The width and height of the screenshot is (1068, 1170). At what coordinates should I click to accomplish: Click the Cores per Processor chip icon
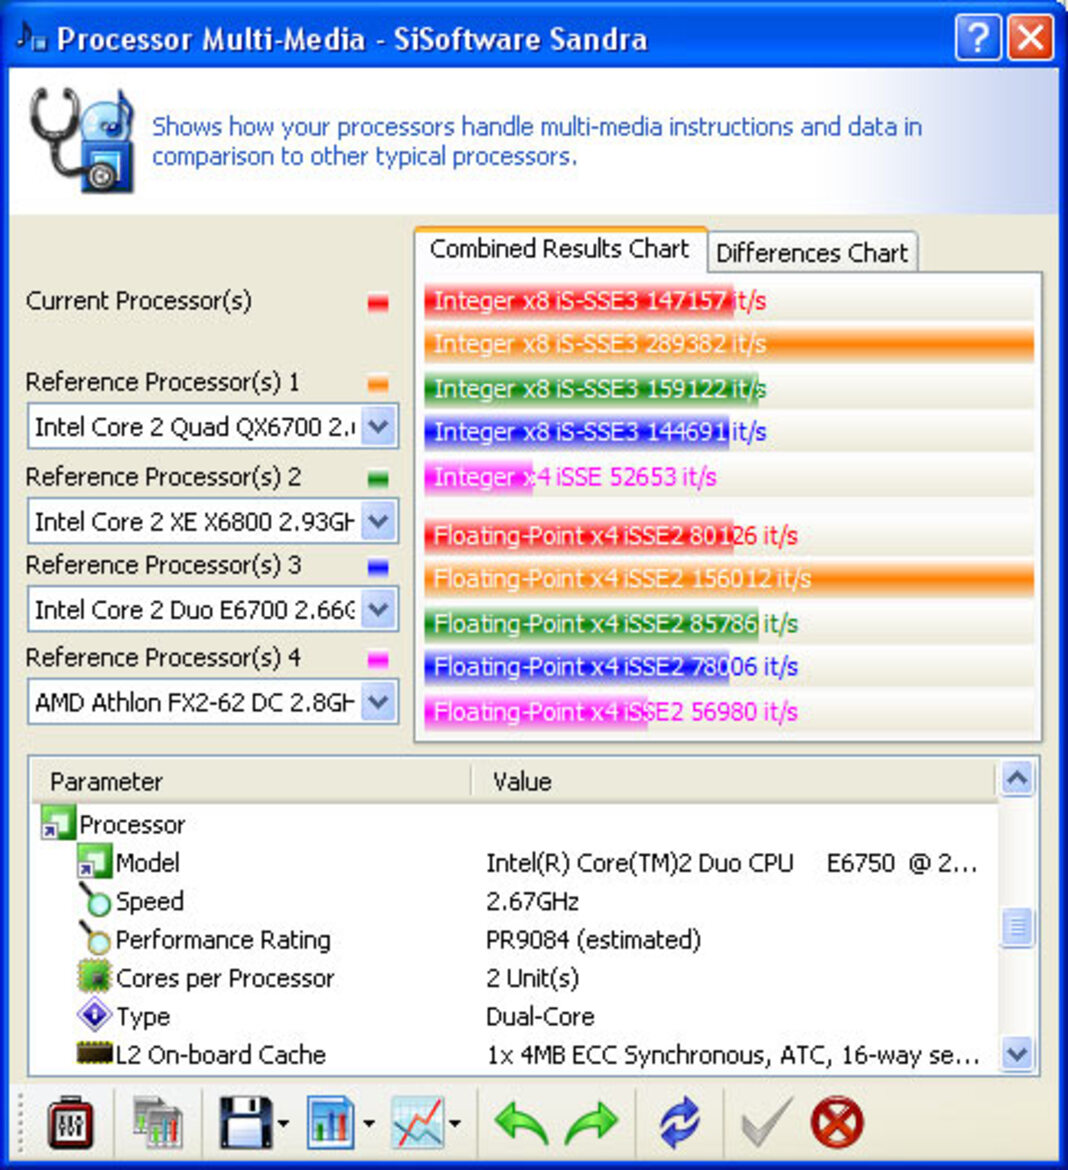95,976
